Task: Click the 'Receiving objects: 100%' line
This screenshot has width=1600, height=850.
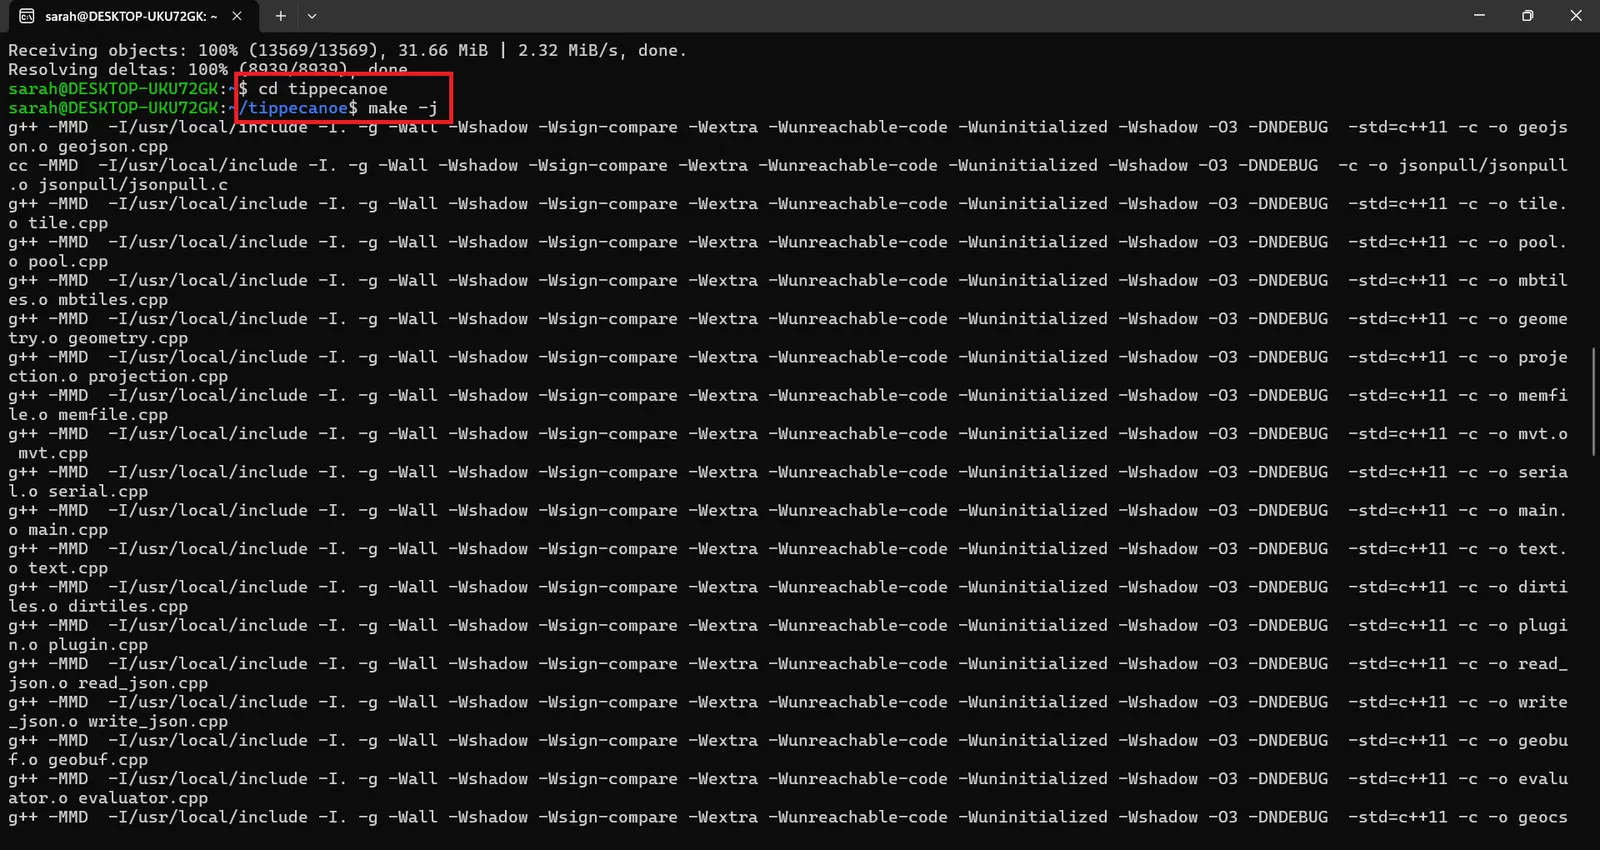Action: [x=347, y=51]
